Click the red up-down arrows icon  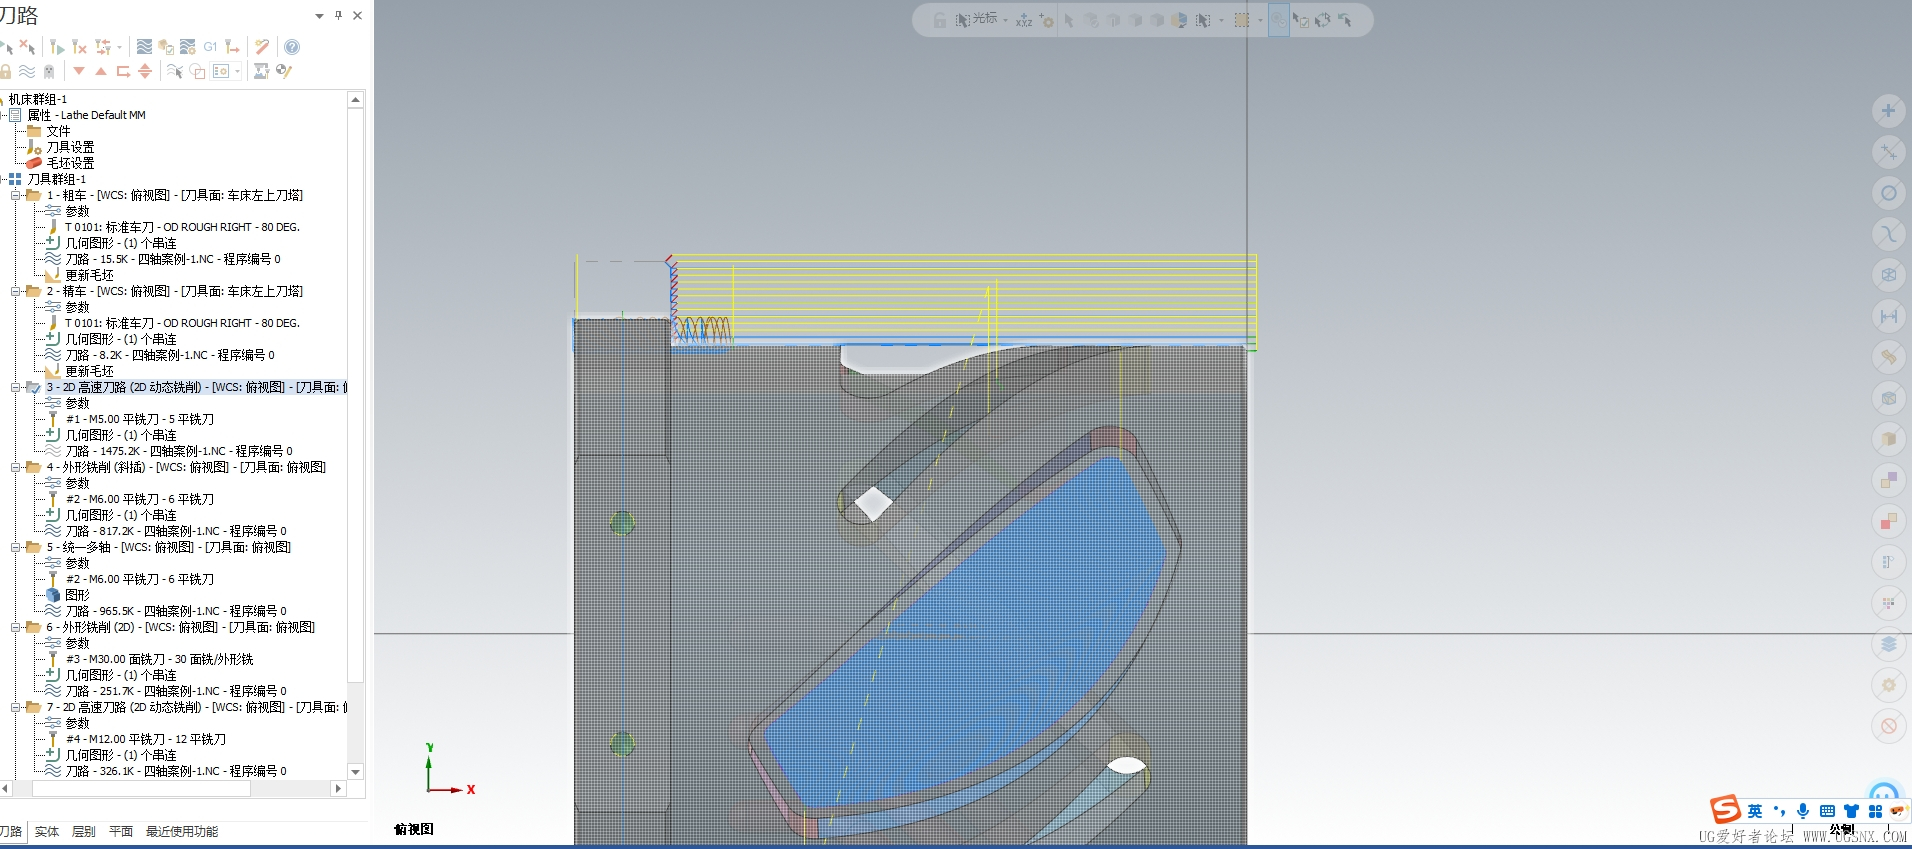[x=145, y=71]
